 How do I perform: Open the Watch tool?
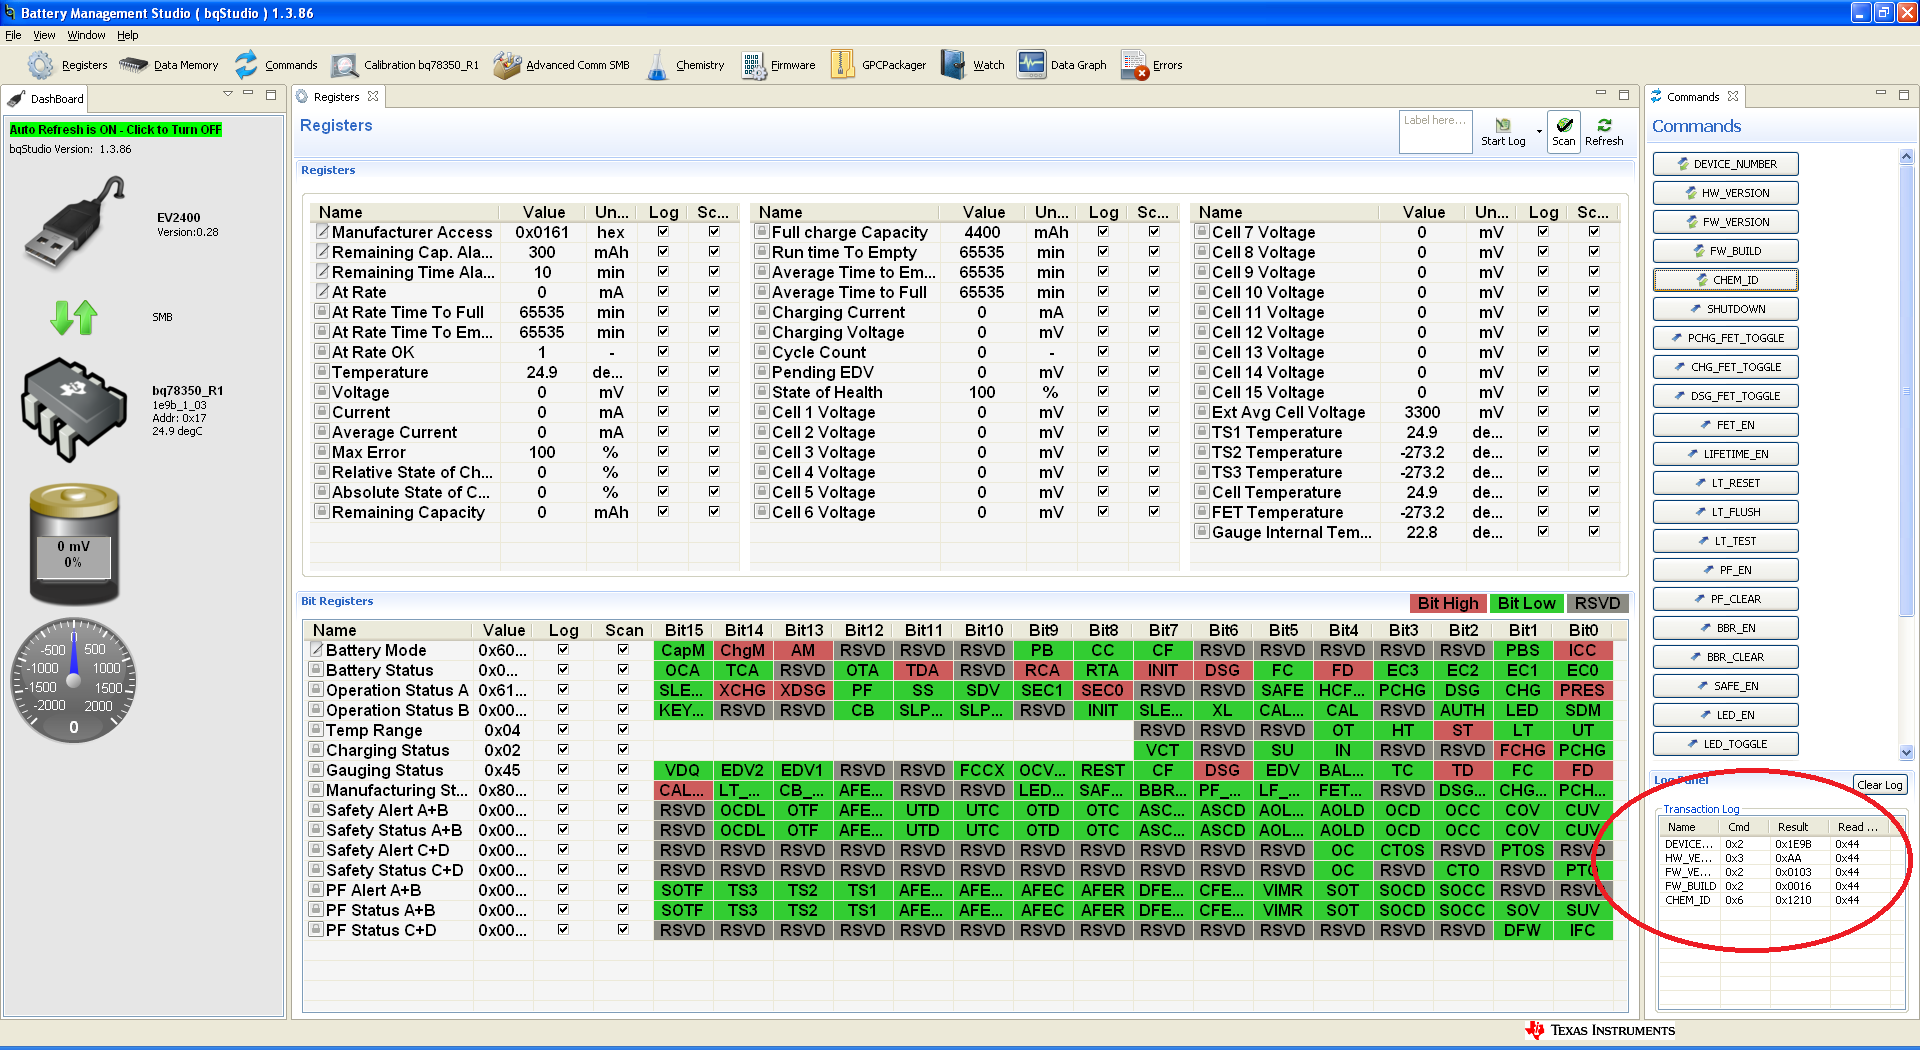coord(973,65)
